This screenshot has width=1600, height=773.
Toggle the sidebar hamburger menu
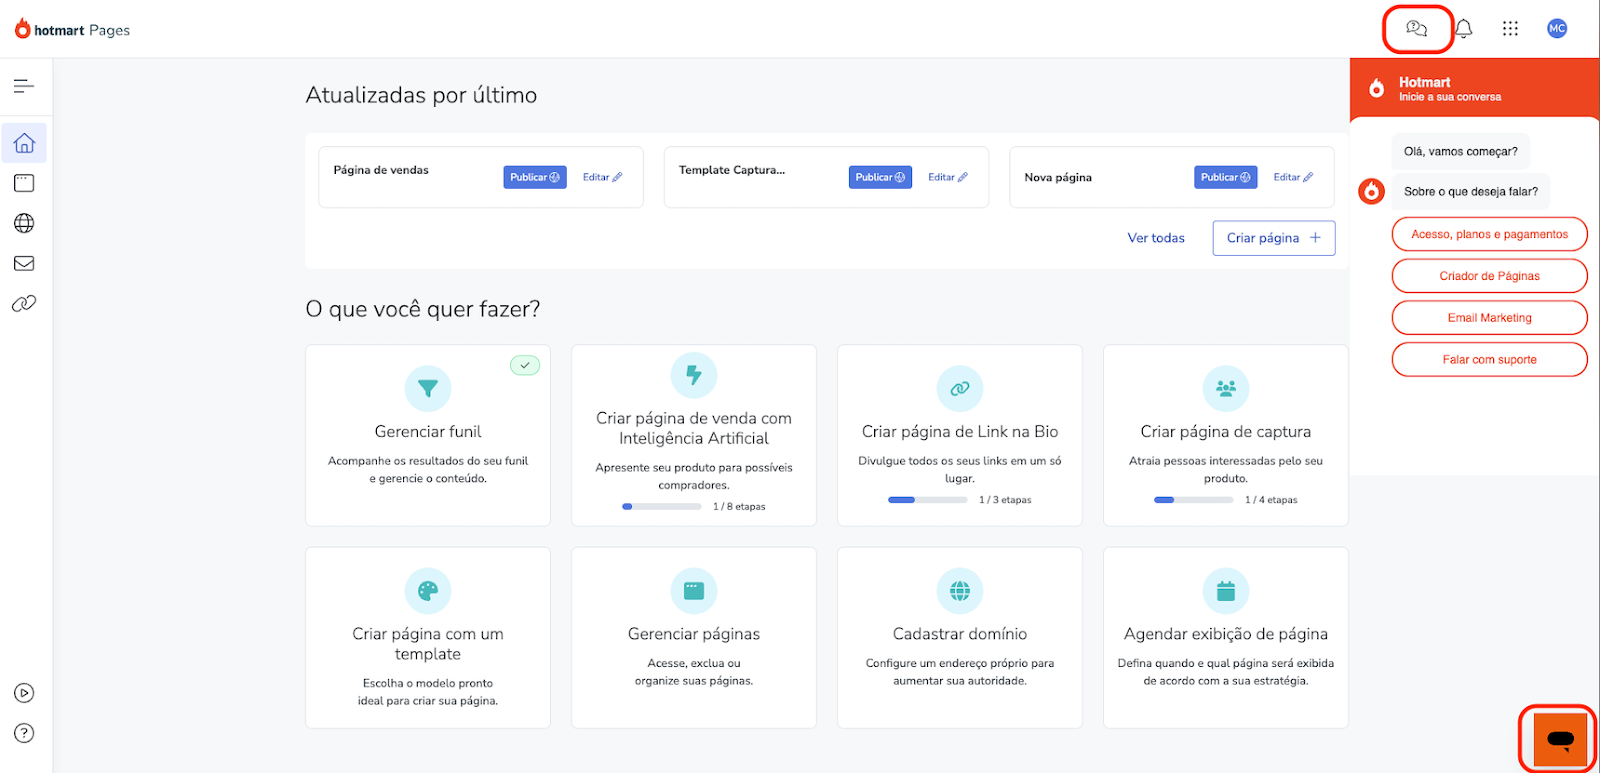[x=24, y=86]
